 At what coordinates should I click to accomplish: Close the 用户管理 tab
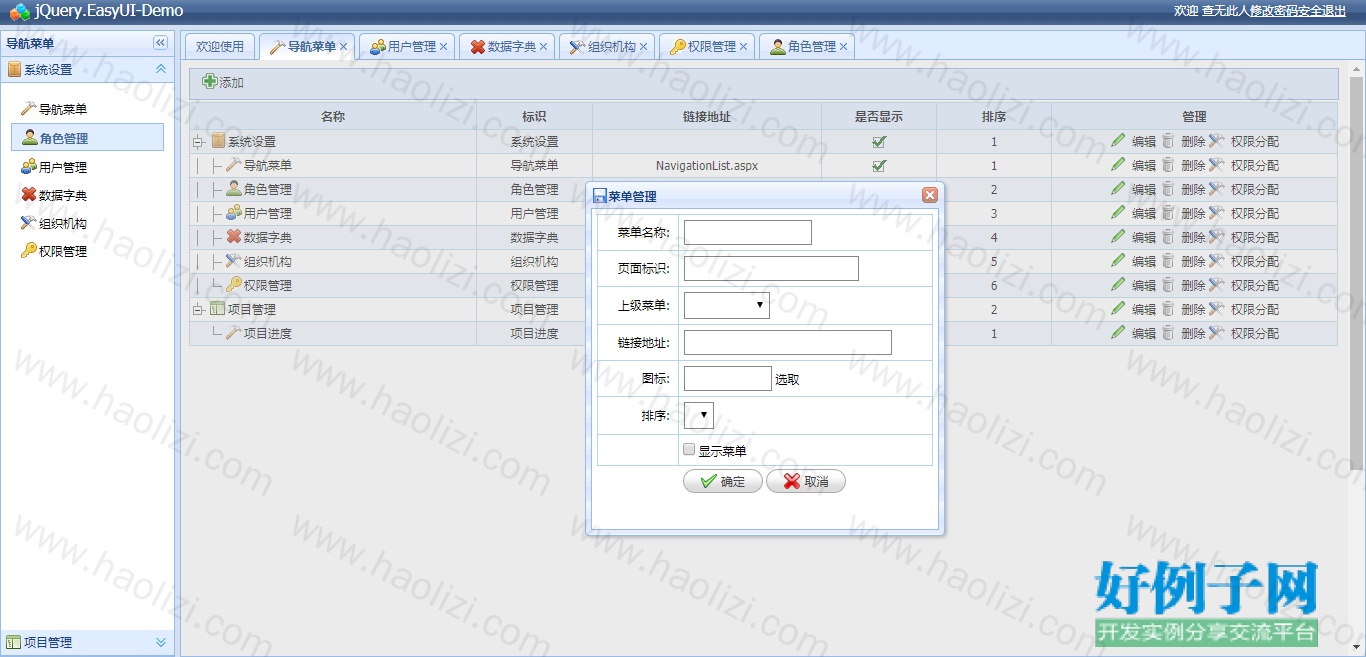coord(443,46)
